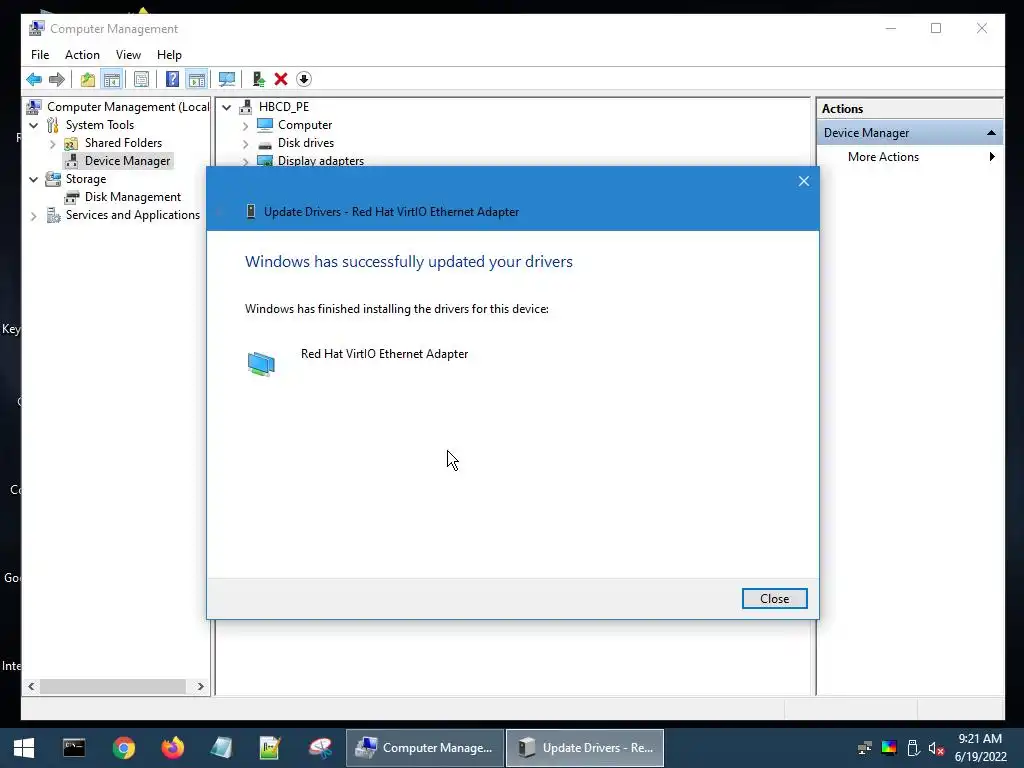Click the network adapter icon in the dialog
1024x768 pixels.
261,364
